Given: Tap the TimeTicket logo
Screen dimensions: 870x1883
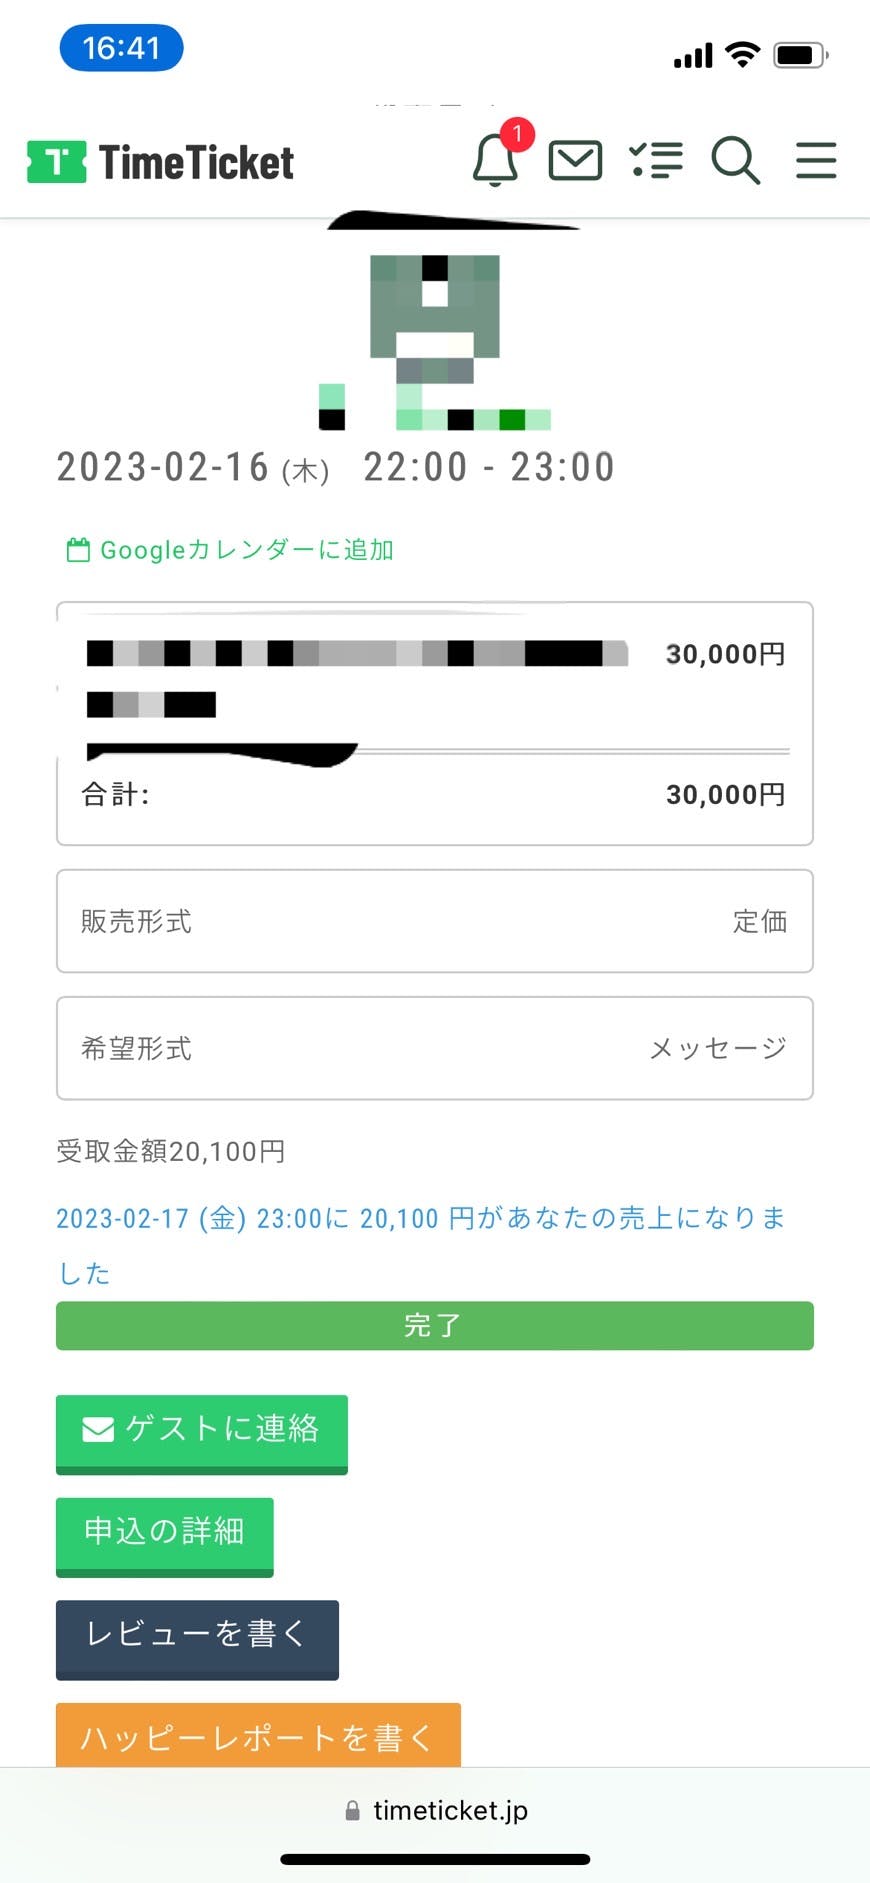Looking at the screenshot, I should [161, 162].
